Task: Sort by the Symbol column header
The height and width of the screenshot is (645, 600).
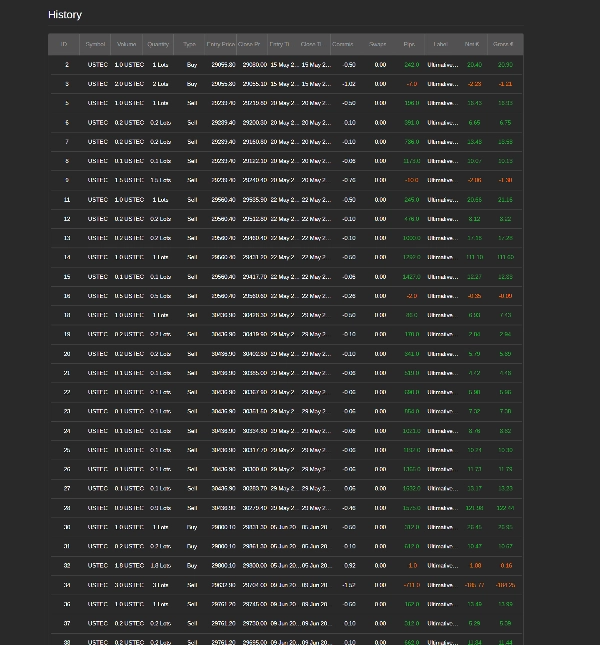Action: click(x=95, y=44)
